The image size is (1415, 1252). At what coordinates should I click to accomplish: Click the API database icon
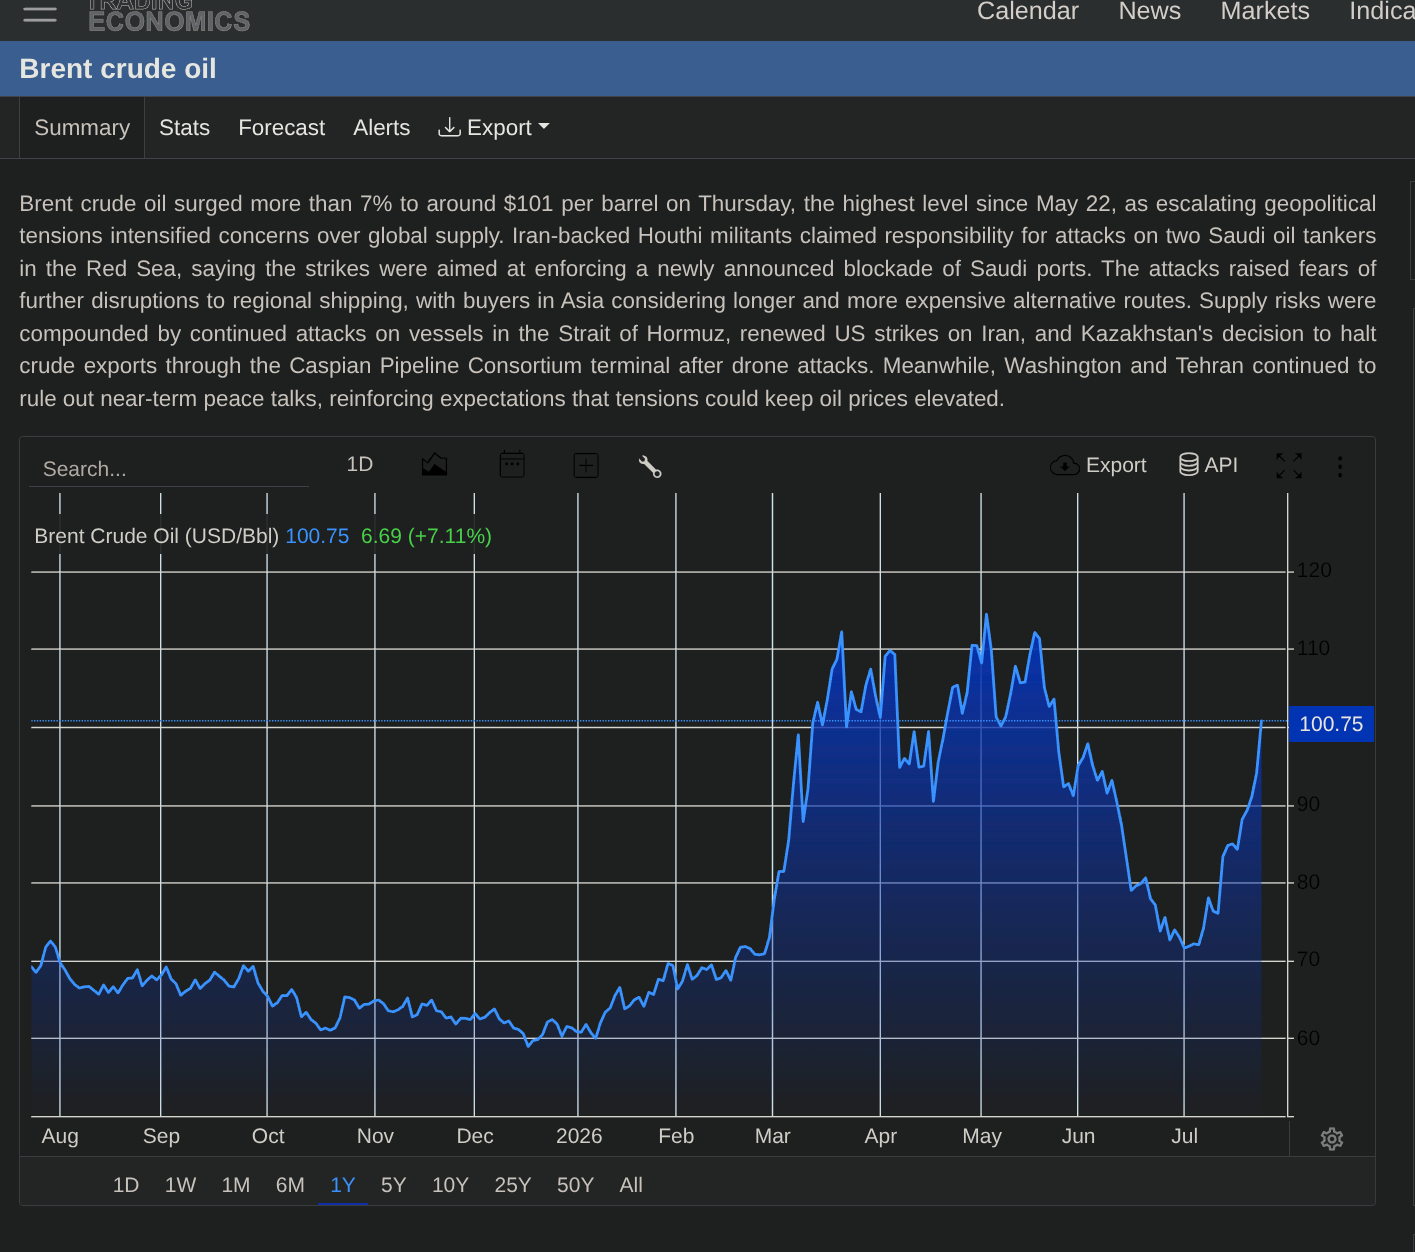[x=1208, y=465]
